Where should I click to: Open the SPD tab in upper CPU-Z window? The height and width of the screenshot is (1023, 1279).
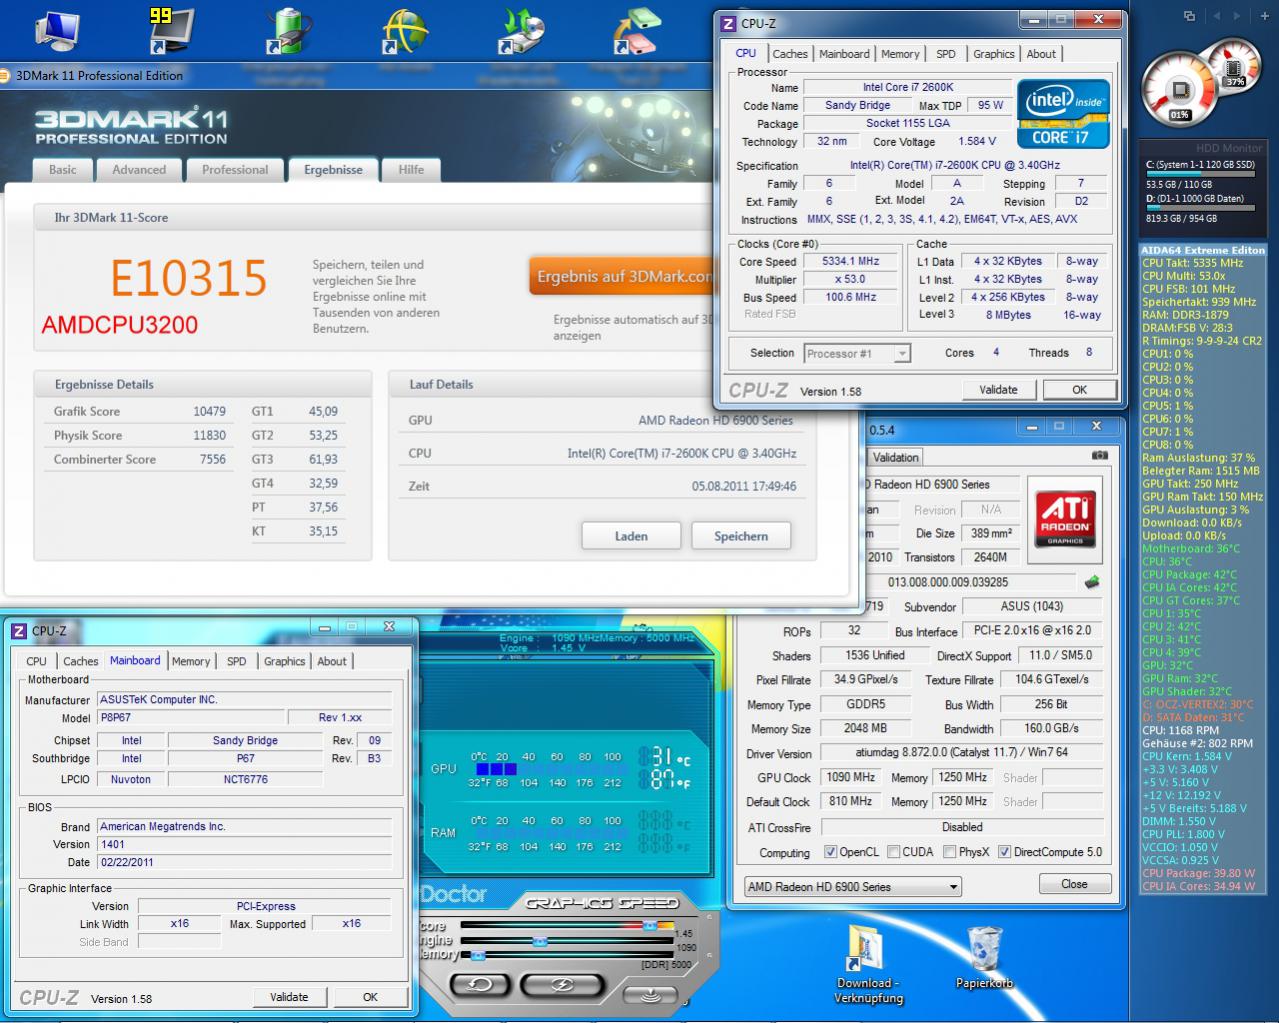click(x=946, y=54)
